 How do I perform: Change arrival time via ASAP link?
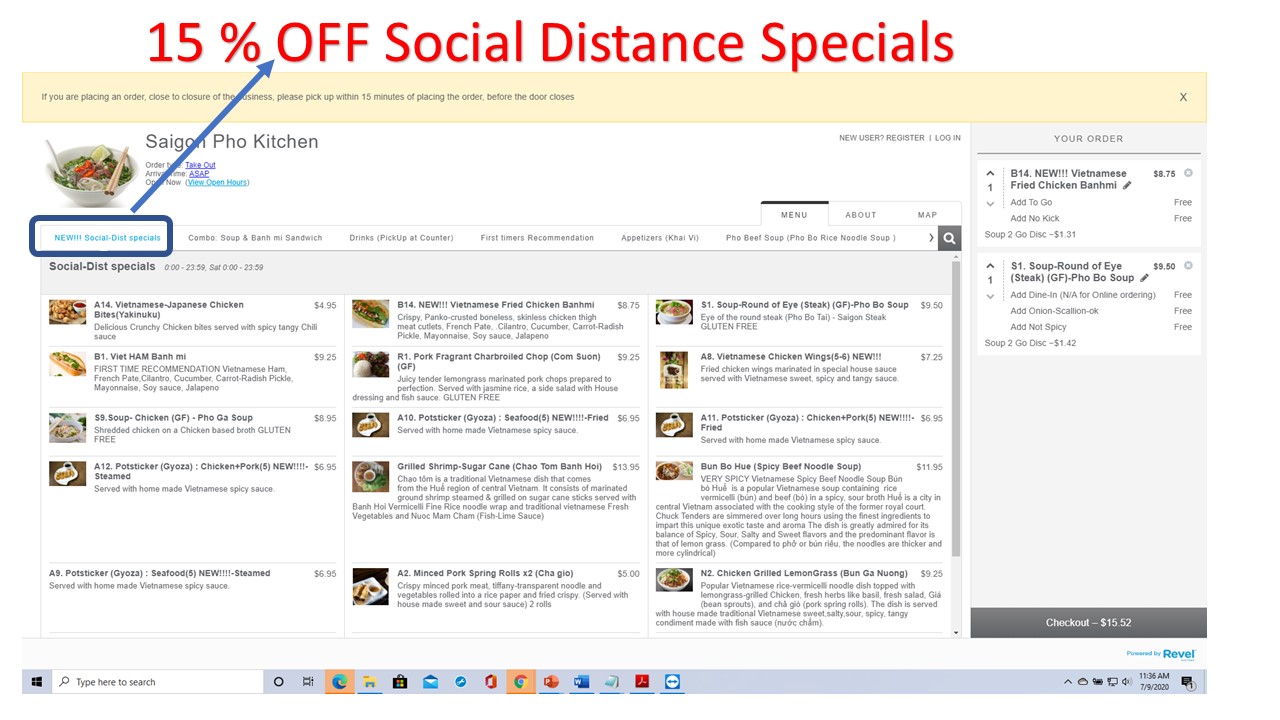[x=199, y=174]
